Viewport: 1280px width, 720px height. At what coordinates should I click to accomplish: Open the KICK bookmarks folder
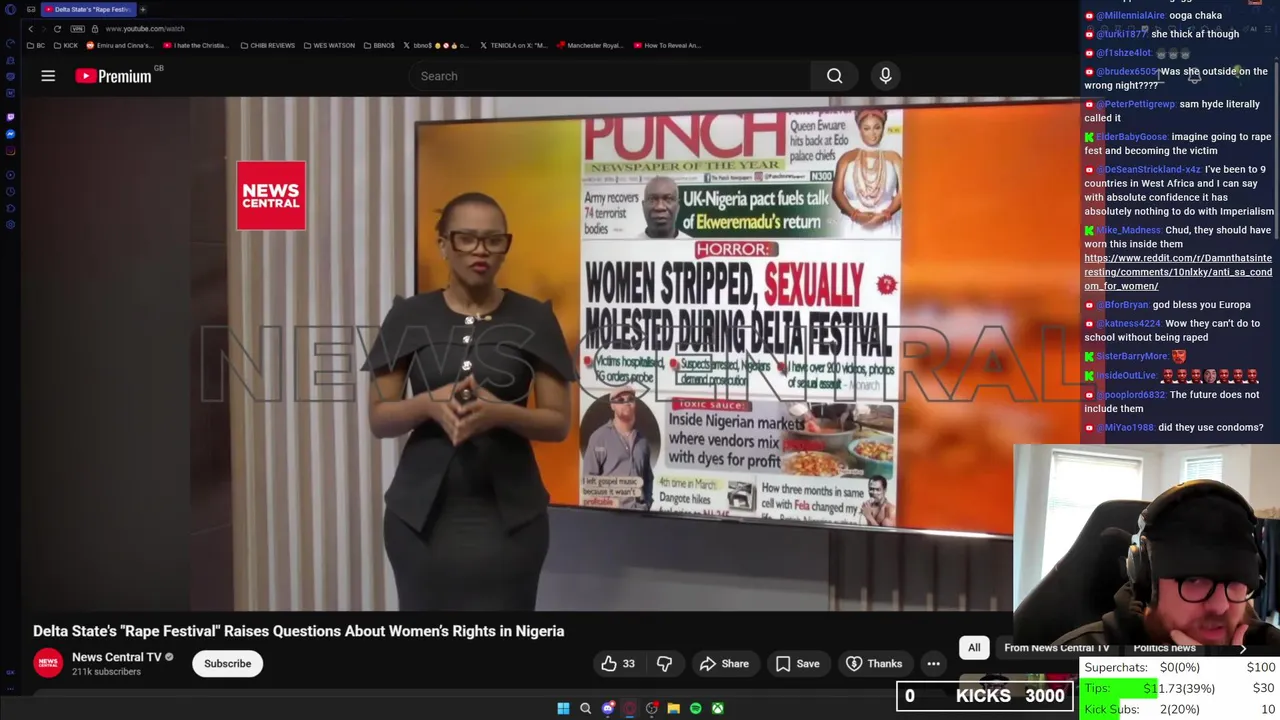tap(66, 45)
